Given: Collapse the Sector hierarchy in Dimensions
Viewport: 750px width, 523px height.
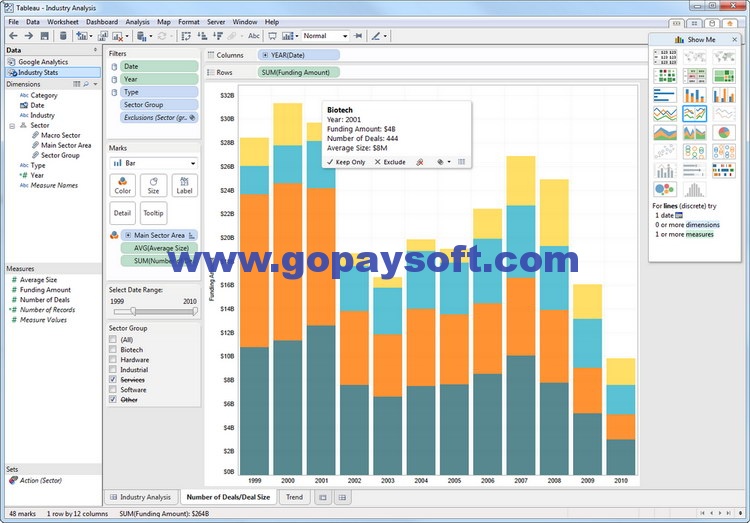Looking at the screenshot, I should pos(12,126).
